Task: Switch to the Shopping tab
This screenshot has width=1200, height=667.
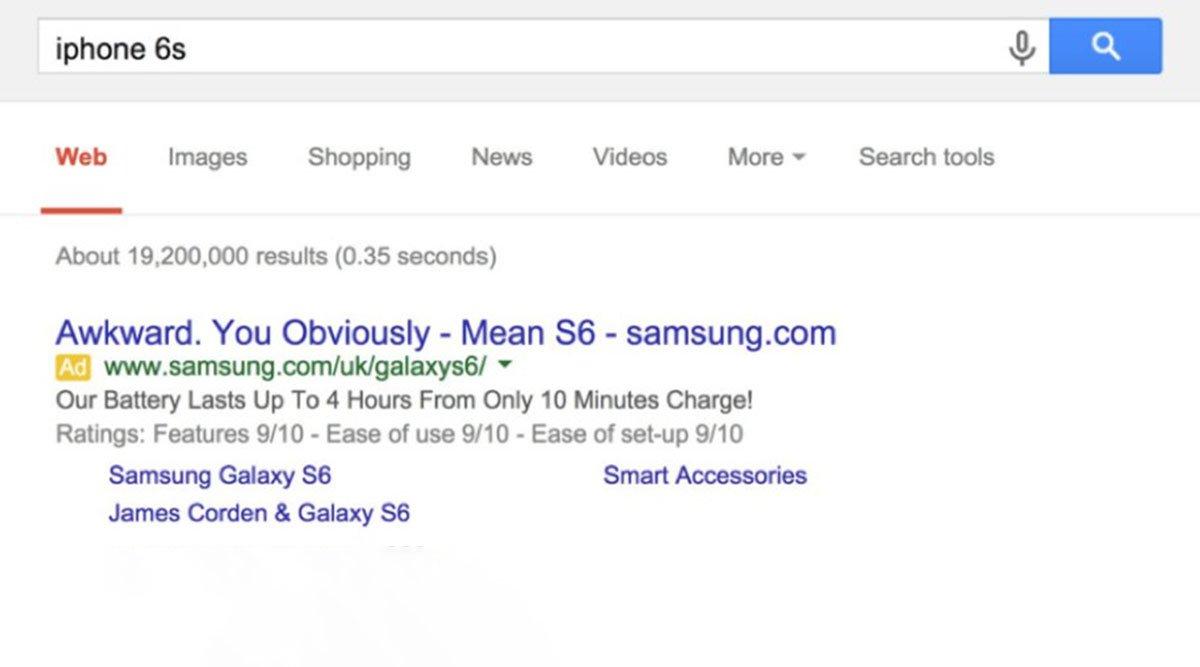Action: point(358,157)
